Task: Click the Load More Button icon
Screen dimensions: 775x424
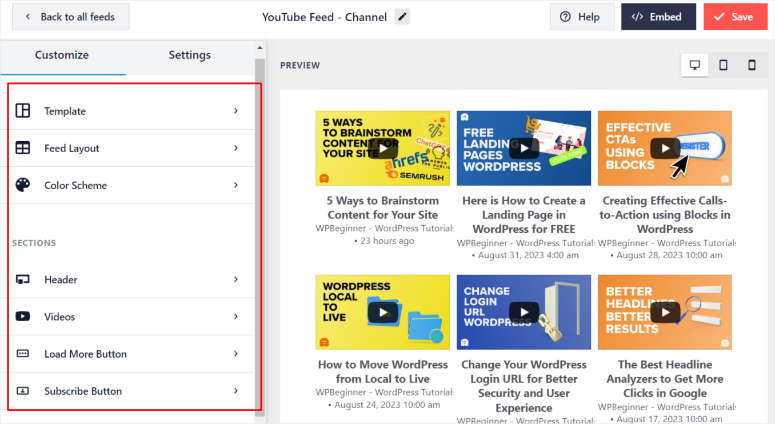Action: (23, 353)
